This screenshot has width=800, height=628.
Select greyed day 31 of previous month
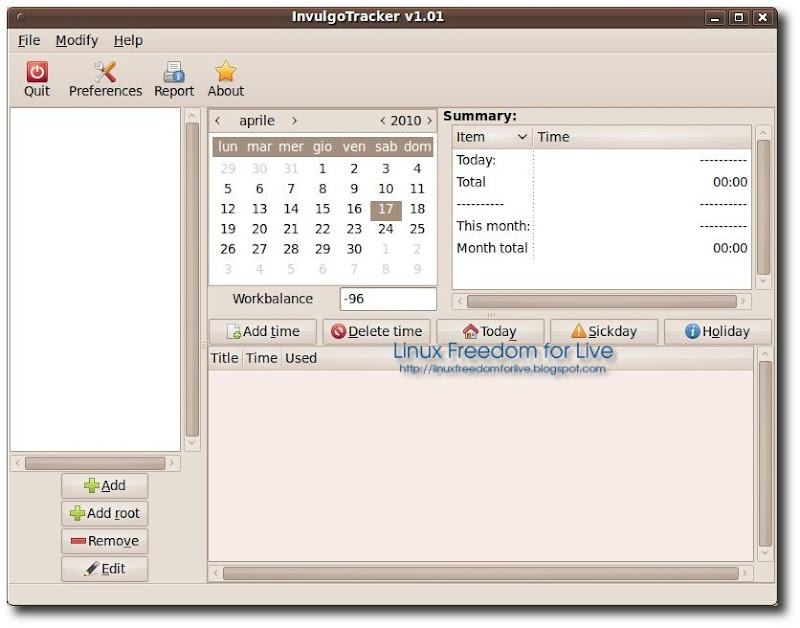point(291,169)
